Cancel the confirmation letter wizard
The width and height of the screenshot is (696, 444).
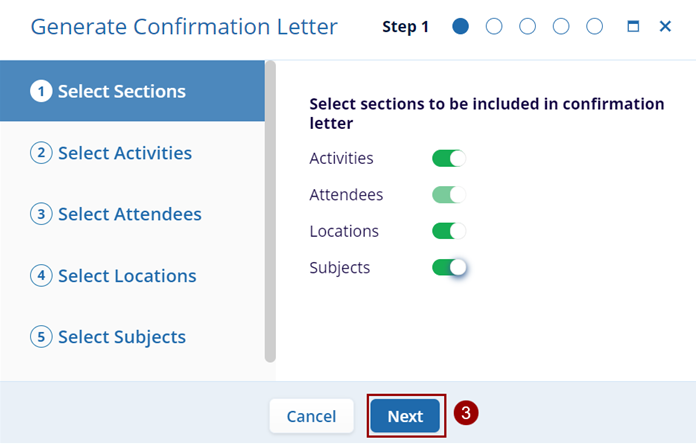[x=311, y=416]
